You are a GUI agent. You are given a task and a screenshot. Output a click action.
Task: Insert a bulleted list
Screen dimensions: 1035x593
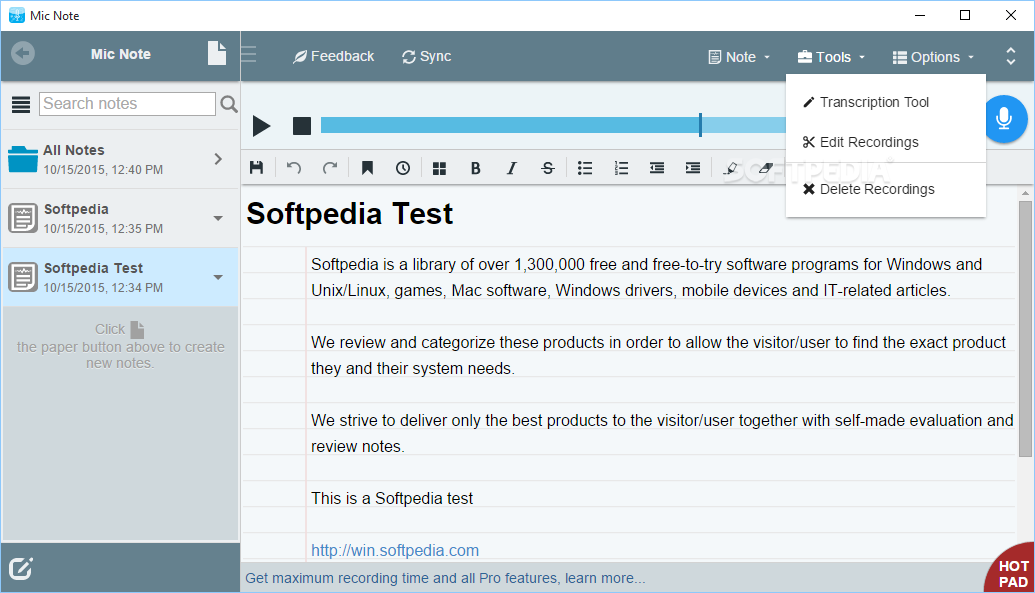point(585,168)
